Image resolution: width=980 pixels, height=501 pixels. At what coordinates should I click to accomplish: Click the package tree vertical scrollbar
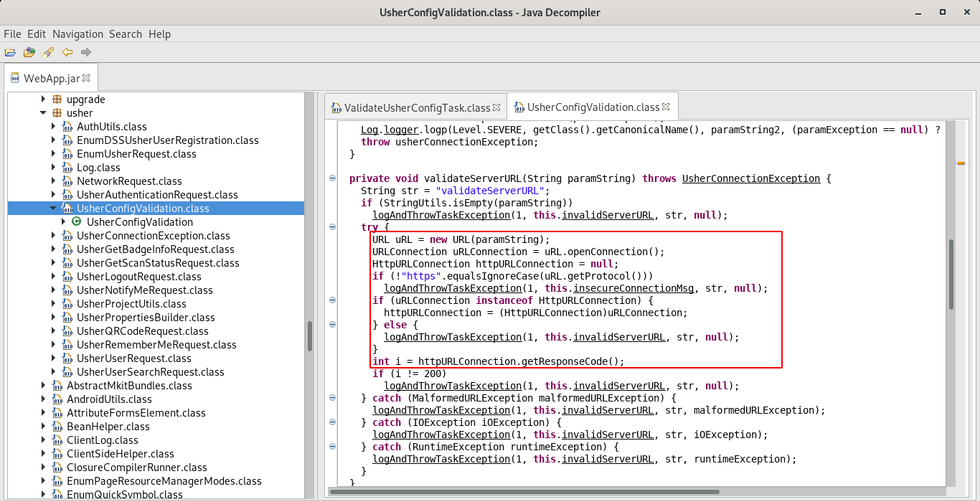[309, 336]
